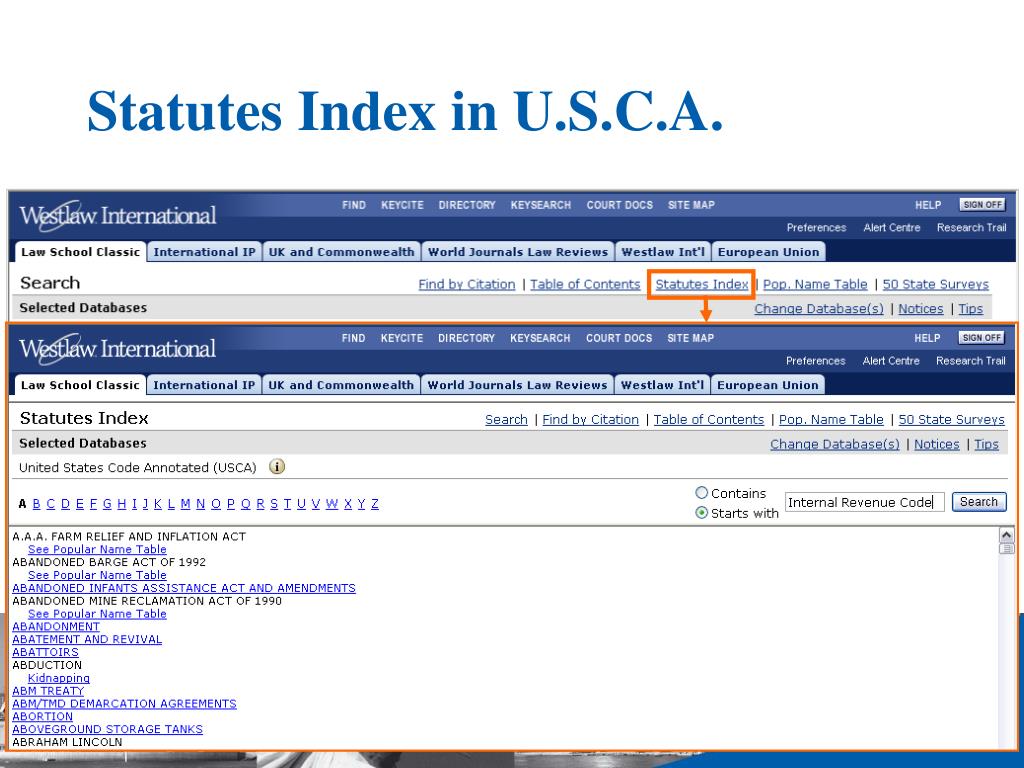Open Pop. Name Table in upper window
The width and height of the screenshot is (1024, 768).
click(814, 284)
